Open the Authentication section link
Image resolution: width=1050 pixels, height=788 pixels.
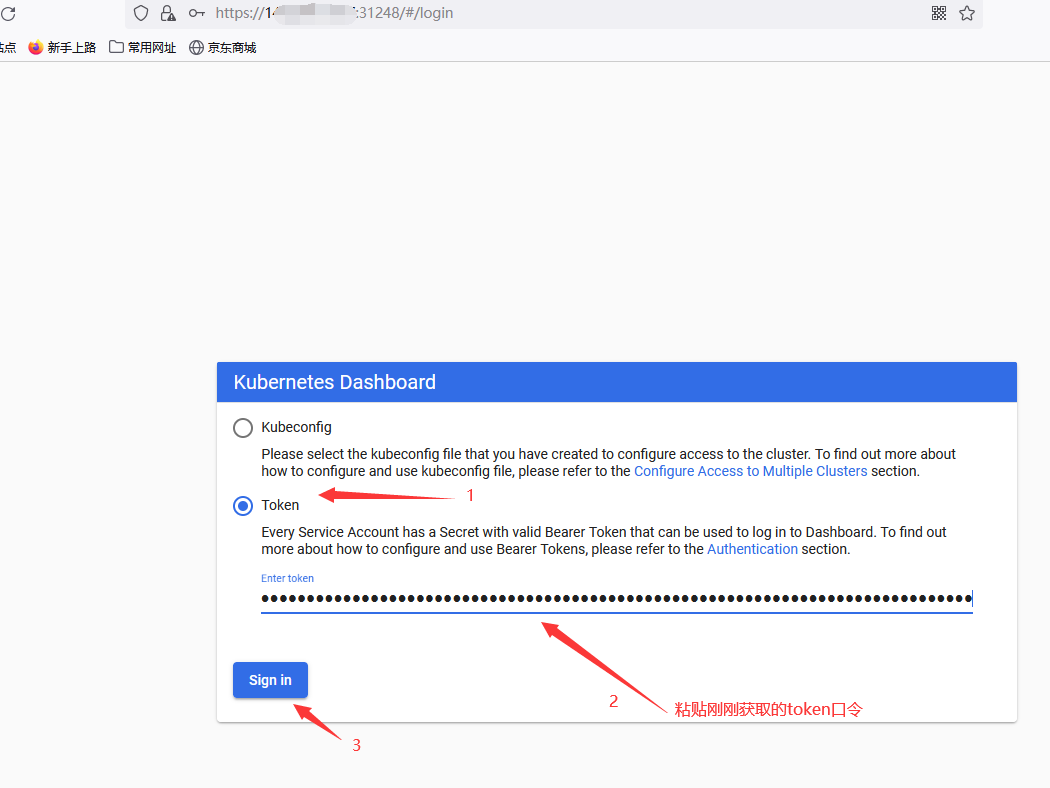click(753, 550)
